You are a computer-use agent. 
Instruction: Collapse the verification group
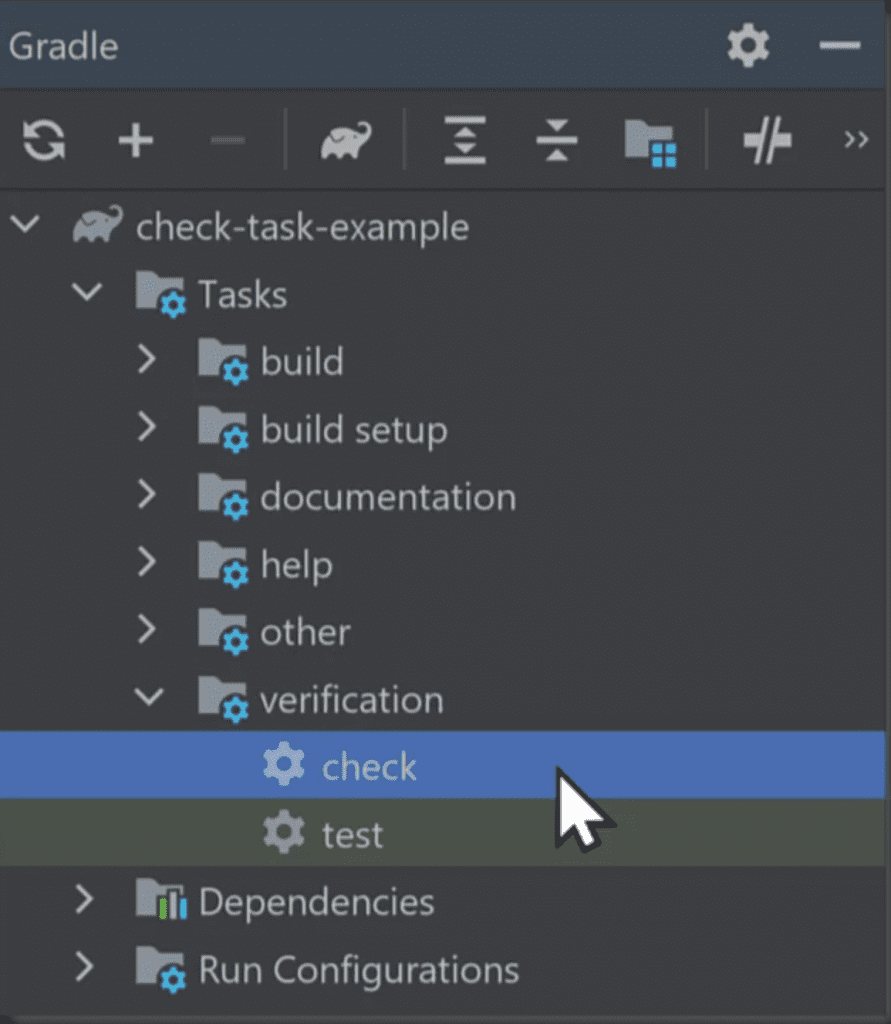148,697
